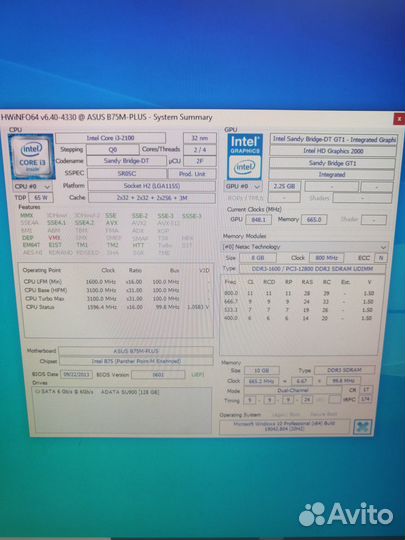The image size is (405, 540).
Task: Click the Cache 2x32 + 2x32 field
Action: coord(152,198)
